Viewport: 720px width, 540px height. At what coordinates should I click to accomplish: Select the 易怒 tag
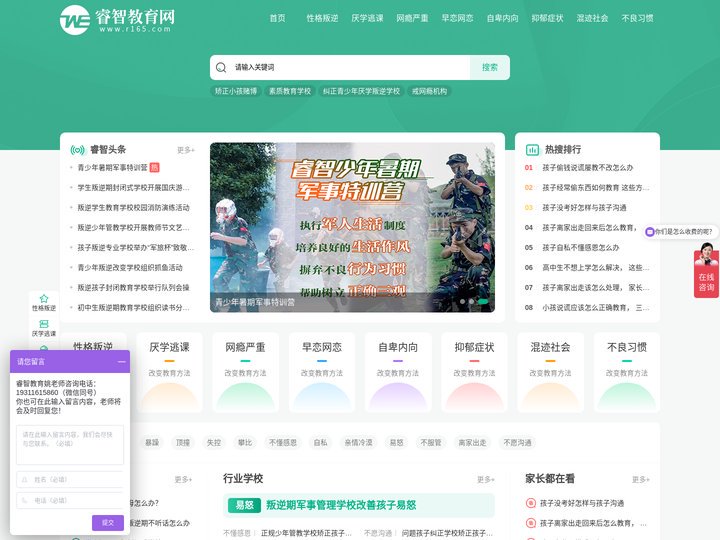[x=396, y=443]
